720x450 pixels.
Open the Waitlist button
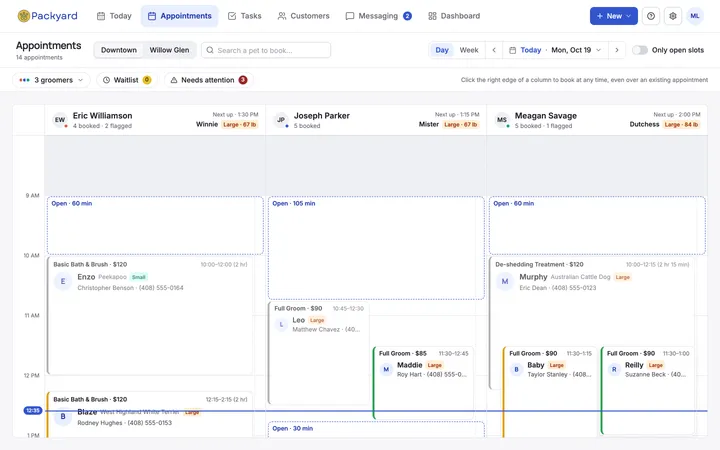[127, 80]
